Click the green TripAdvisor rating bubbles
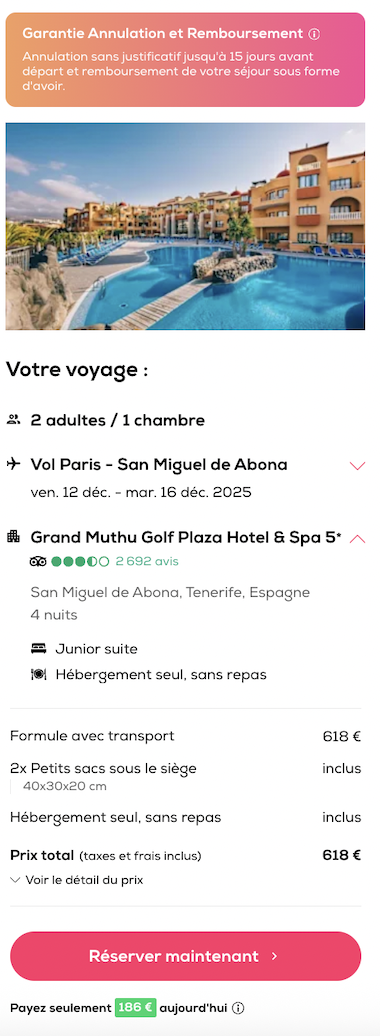This screenshot has width=380, height=1036. [x=80, y=562]
